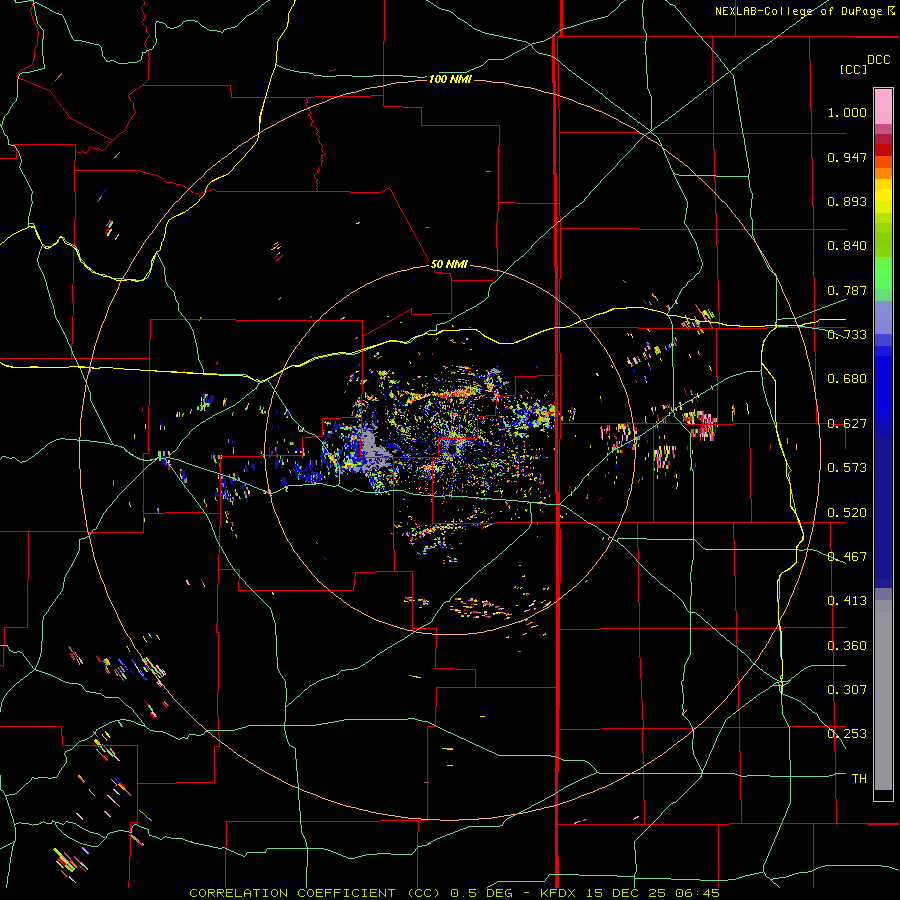This screenshot has width=900, height=900.
Task: Click the 0.787 color scale value
Action: pos(847,290)
